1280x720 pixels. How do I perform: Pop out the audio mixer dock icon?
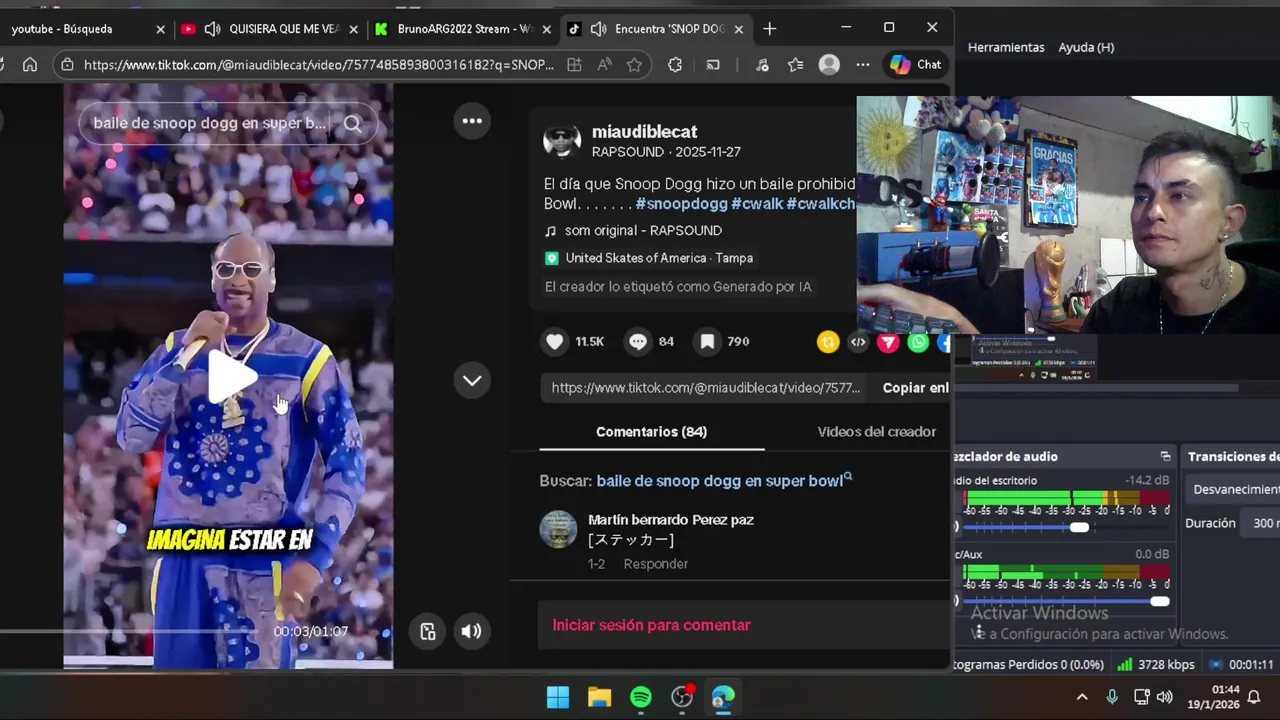(1165, 456)
